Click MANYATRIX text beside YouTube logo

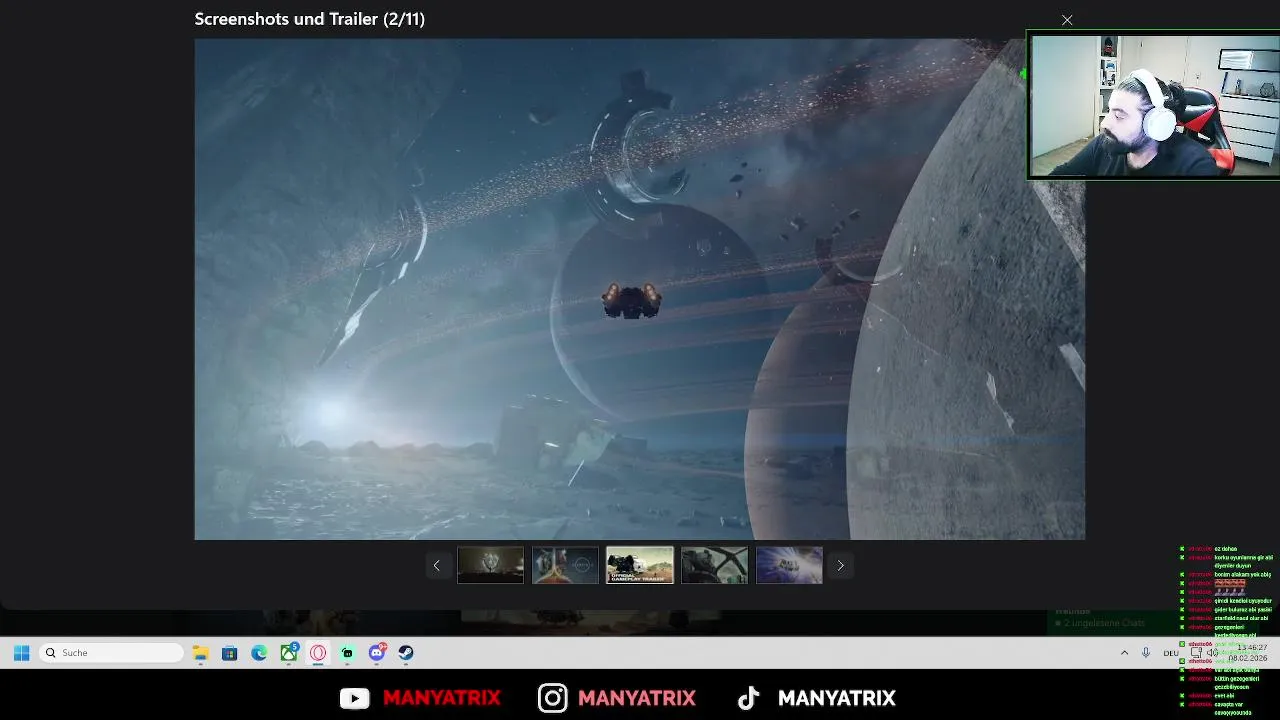(x=442, y=698)
